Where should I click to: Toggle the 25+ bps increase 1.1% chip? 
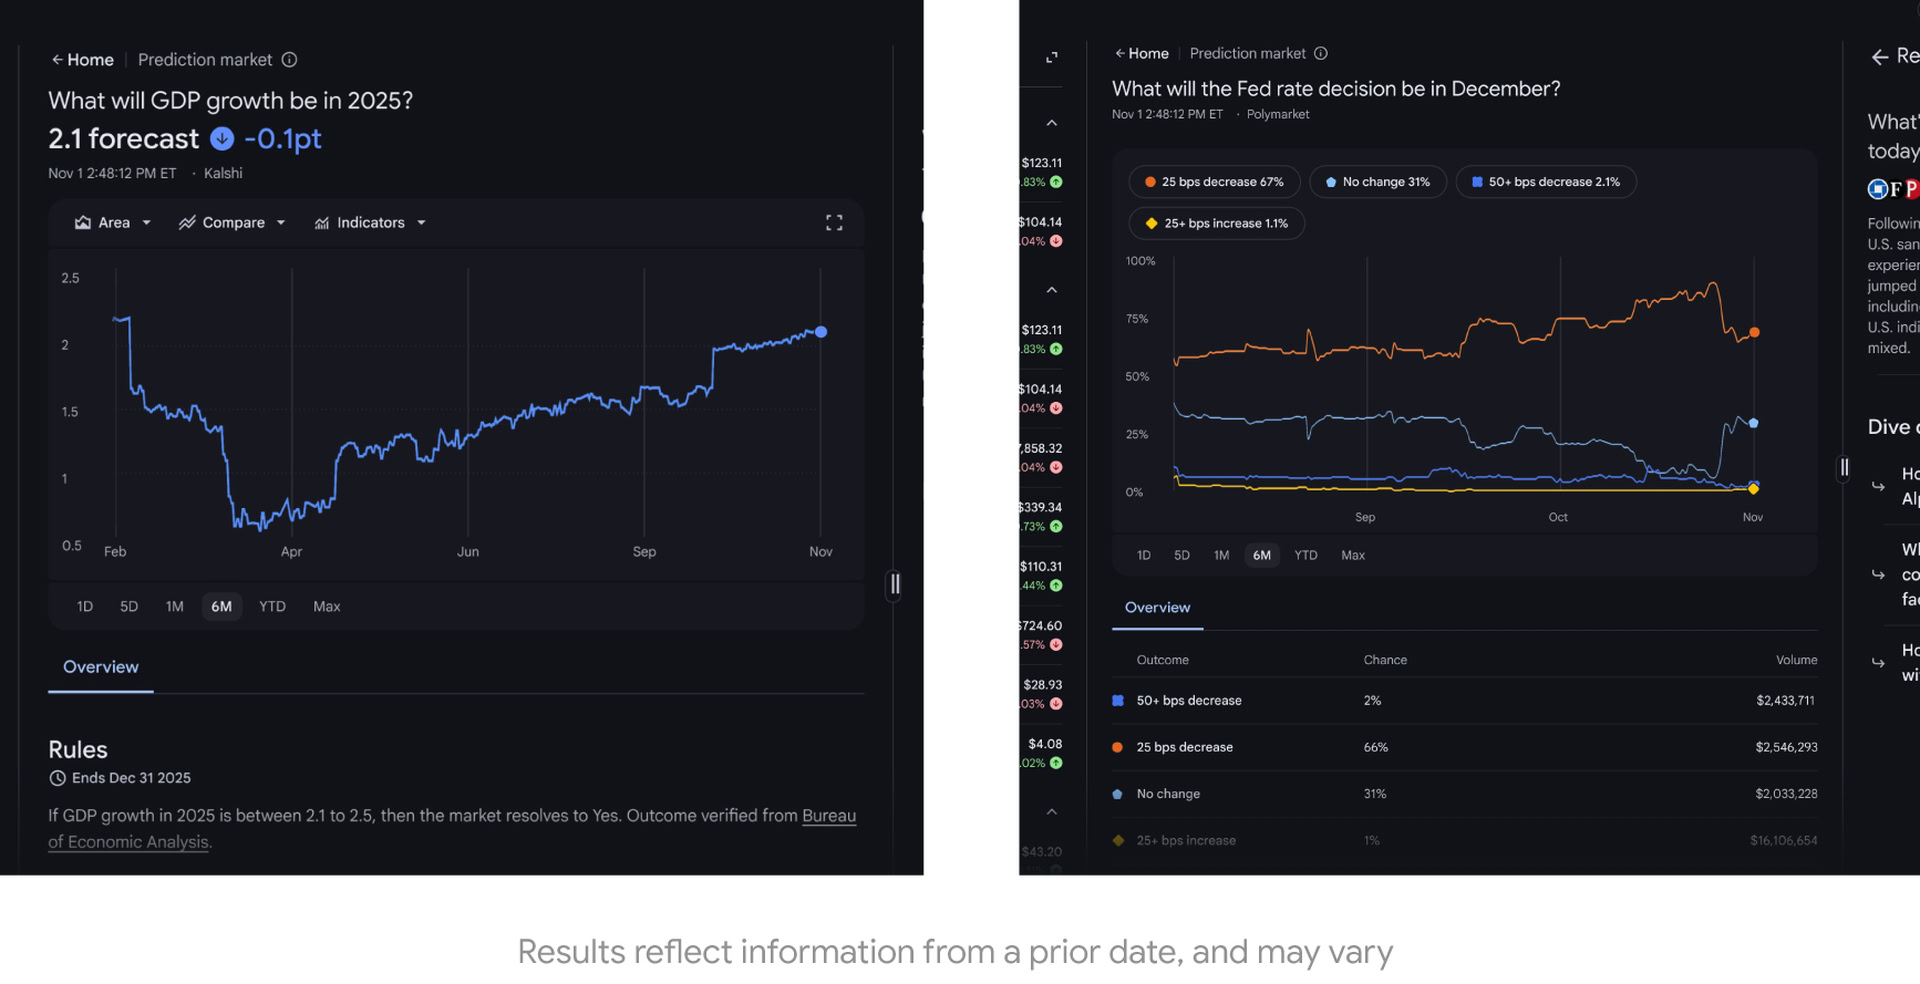point(1216,223)
